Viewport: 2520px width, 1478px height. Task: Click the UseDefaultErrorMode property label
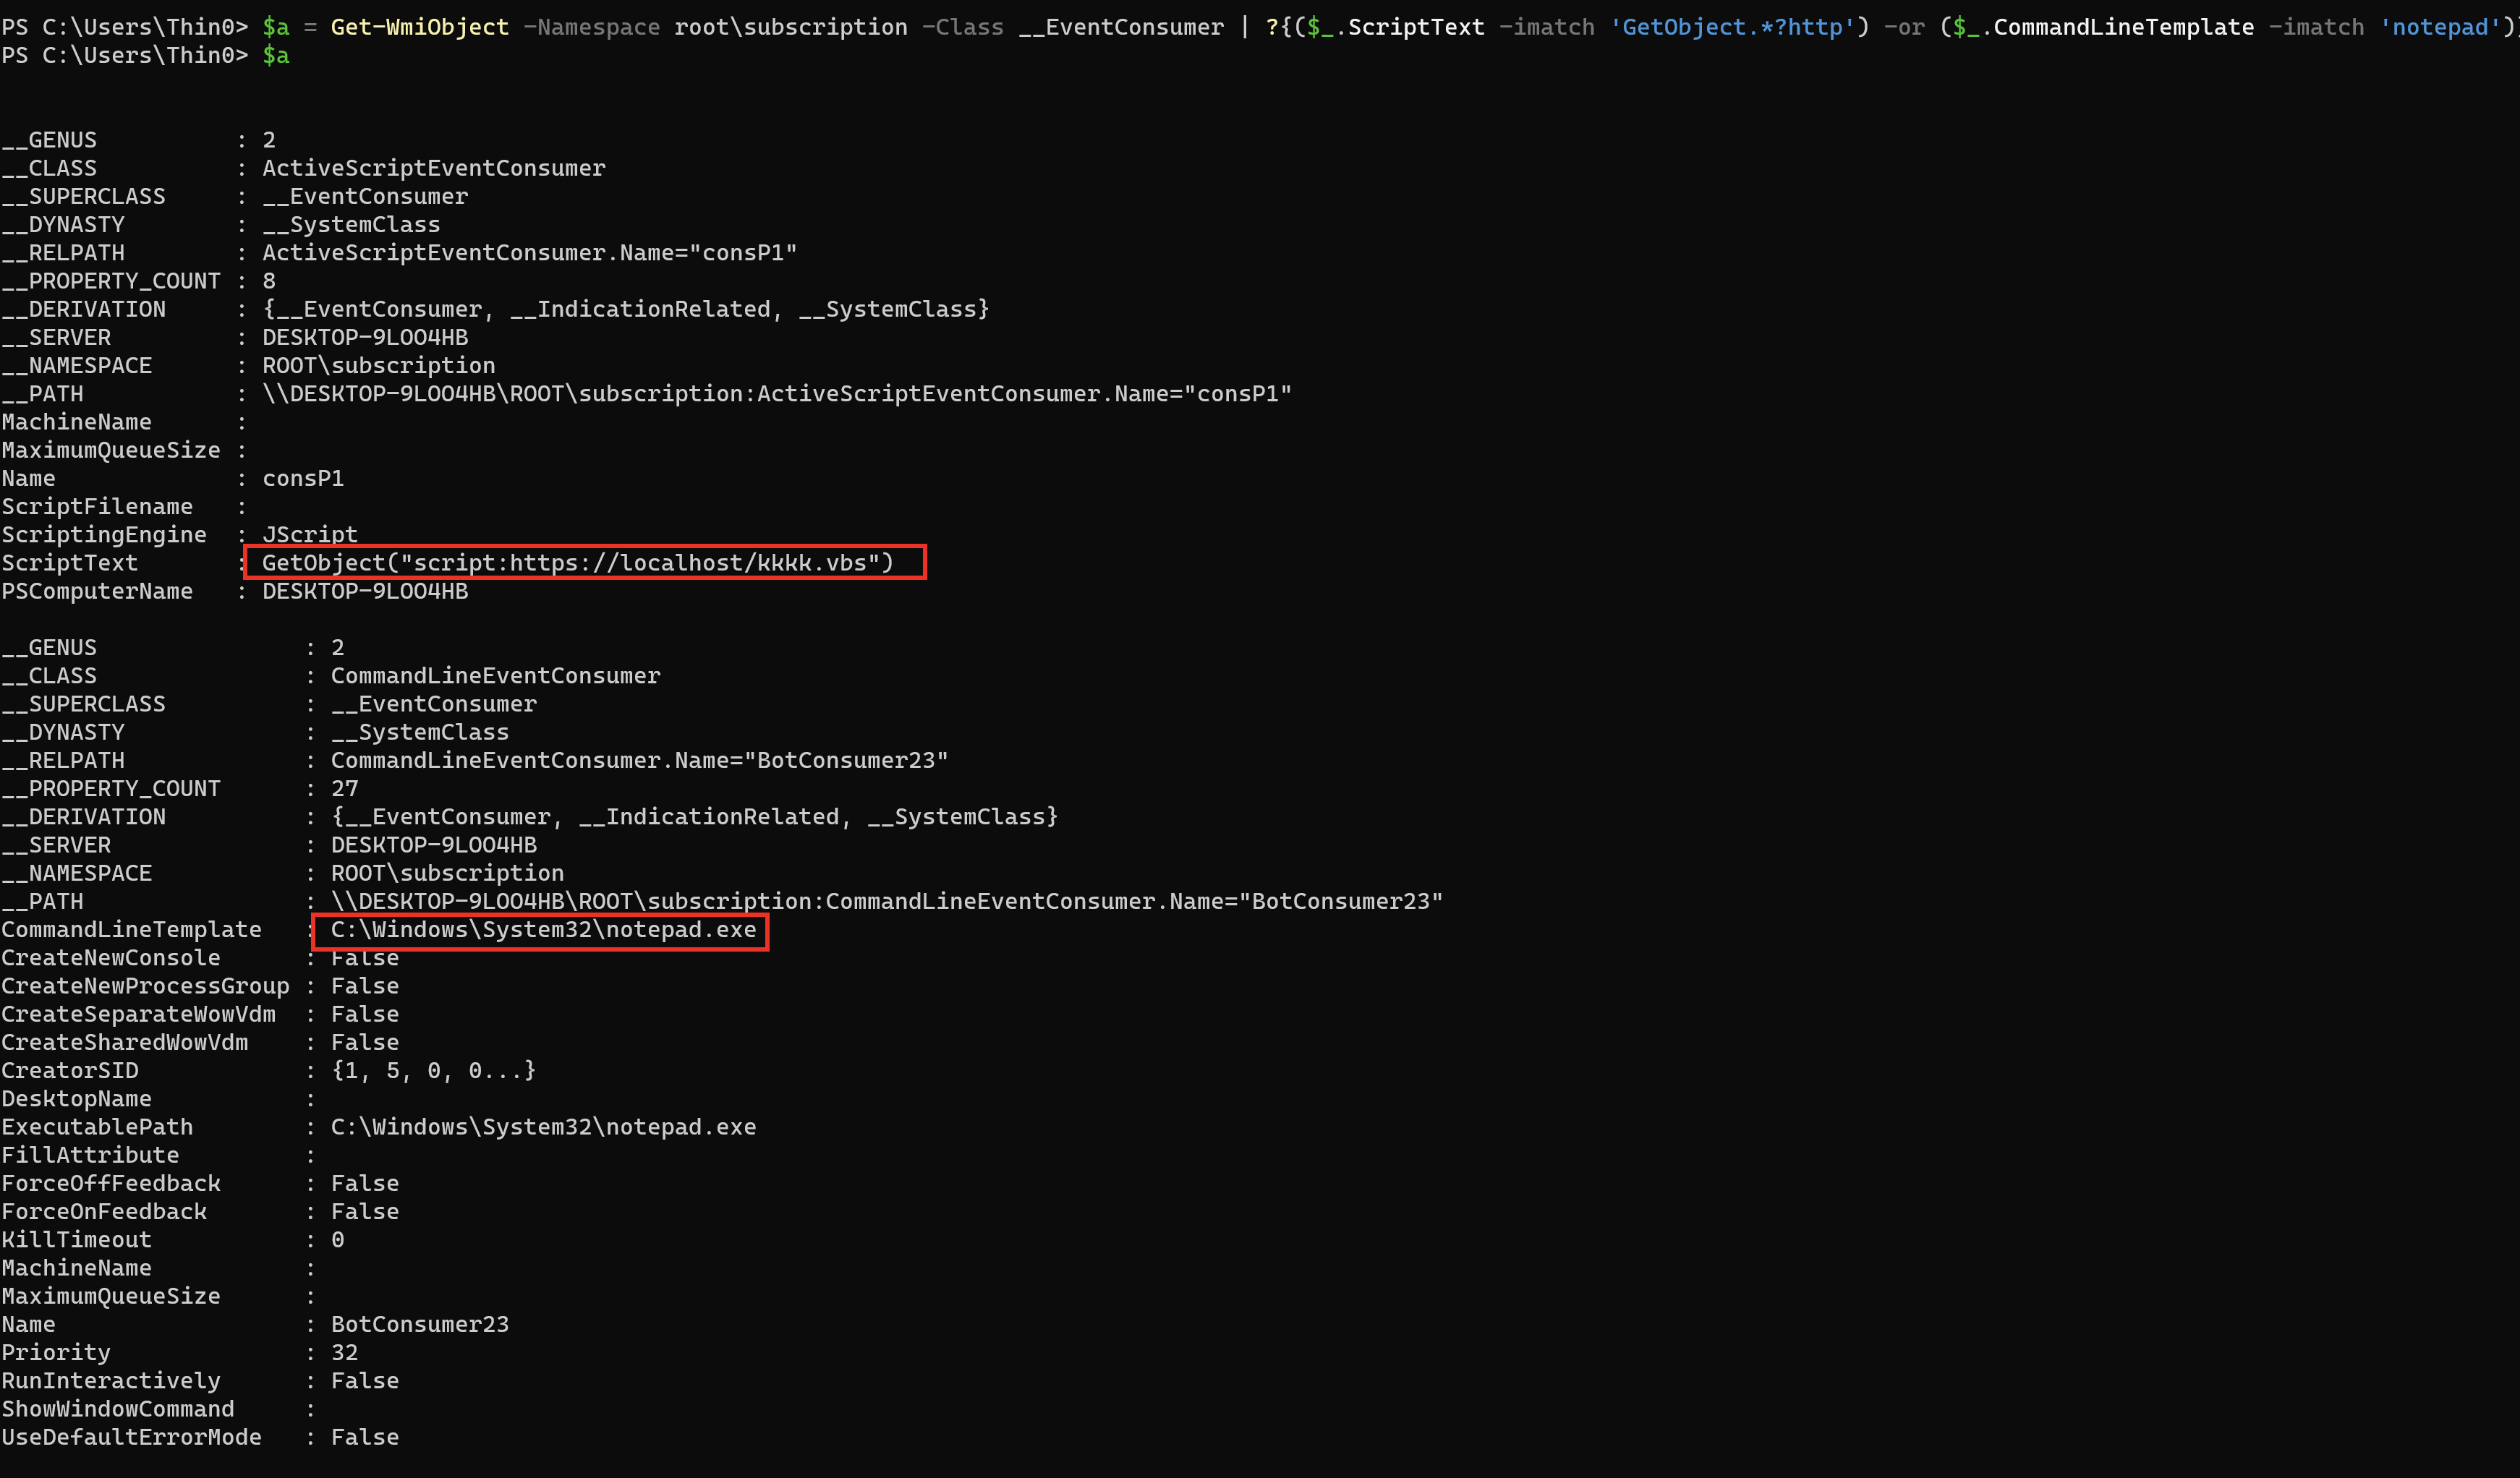click(x=132, y=1437)
